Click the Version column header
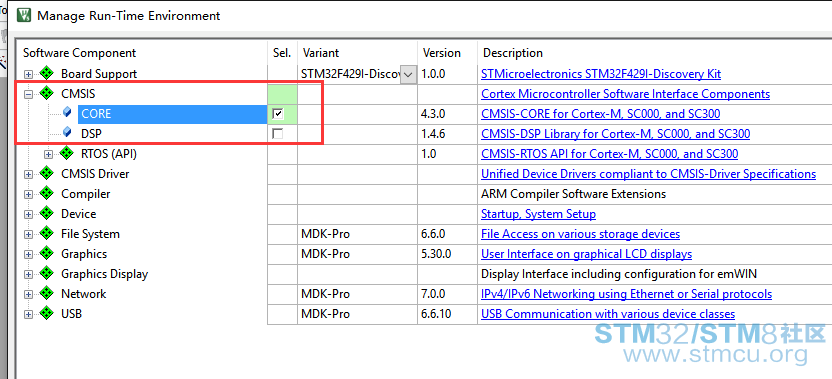 coord(441,53)
